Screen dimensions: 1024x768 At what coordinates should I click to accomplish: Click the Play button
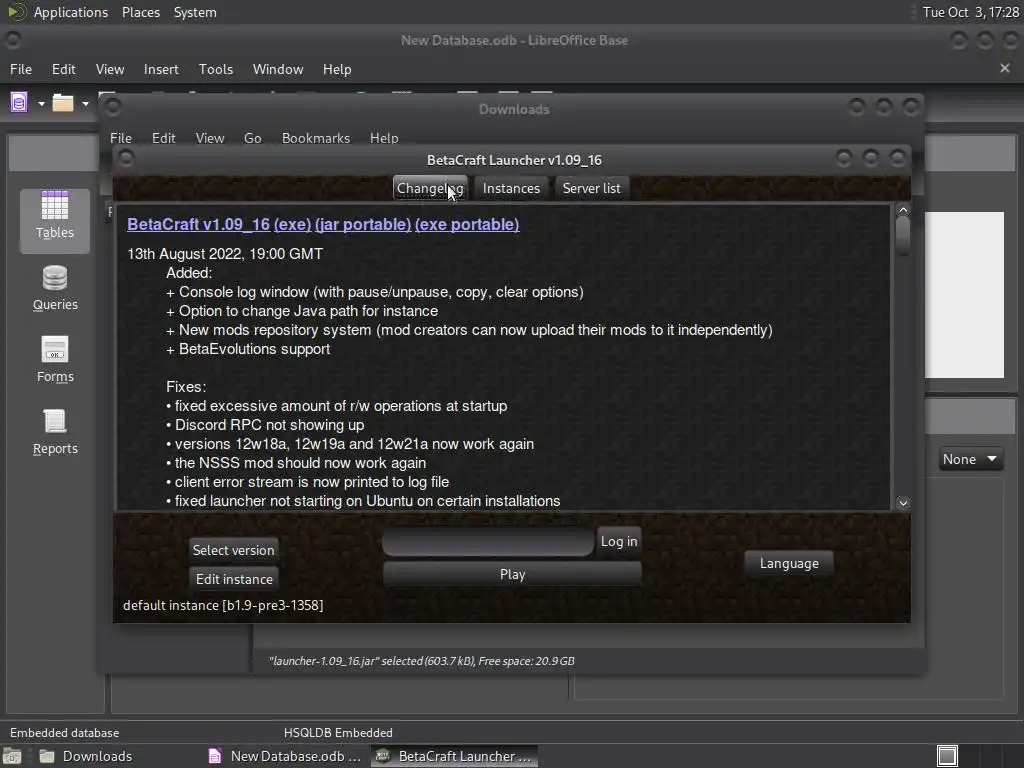point(512,574)
